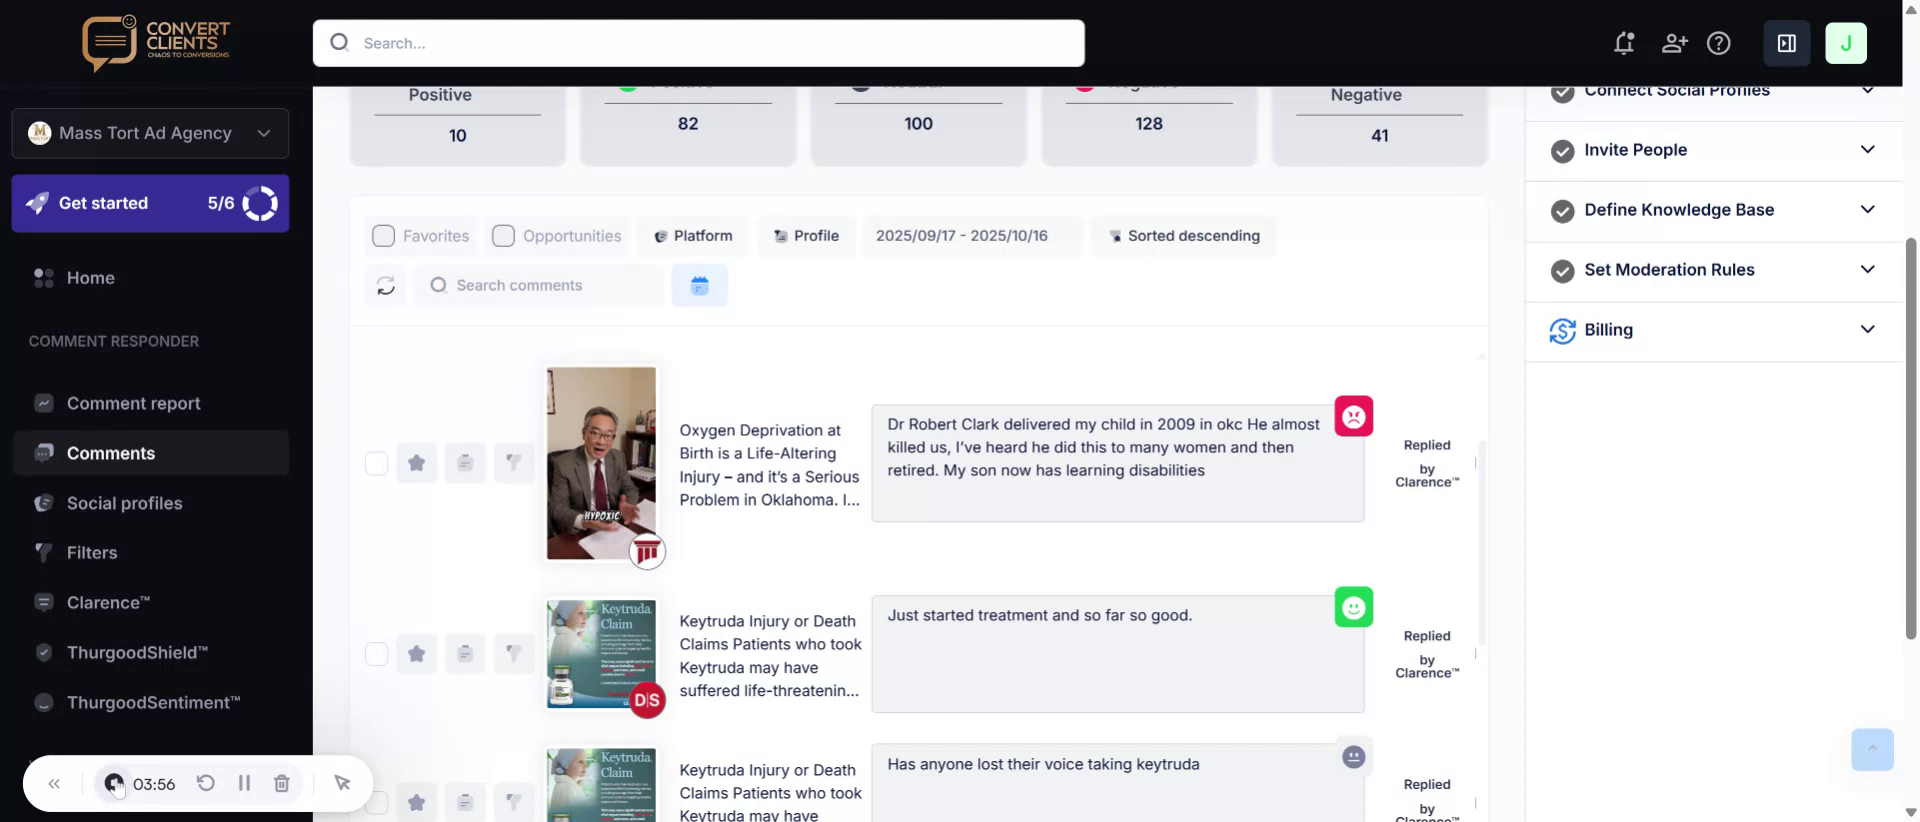Click filter icon on 'Just started treatment' row
The height and width of the screenshot is (822, 1920).
pyautogui.click(x=514, y=653)
